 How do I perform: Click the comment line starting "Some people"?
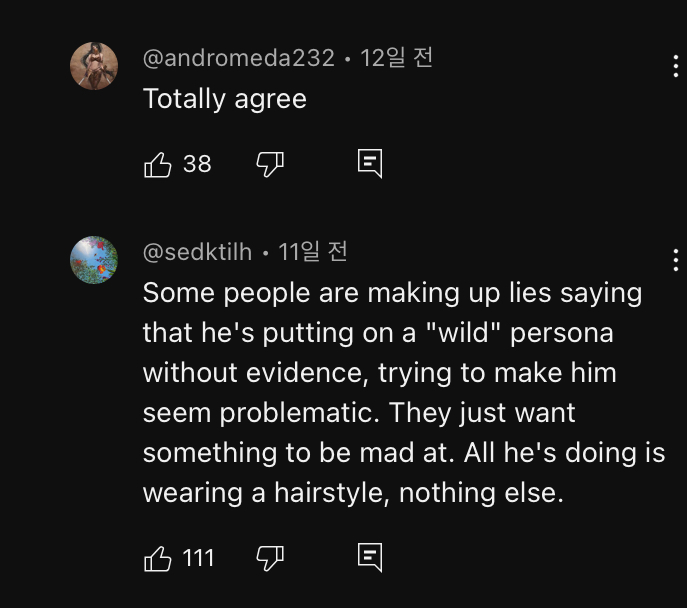coord(392,293)
